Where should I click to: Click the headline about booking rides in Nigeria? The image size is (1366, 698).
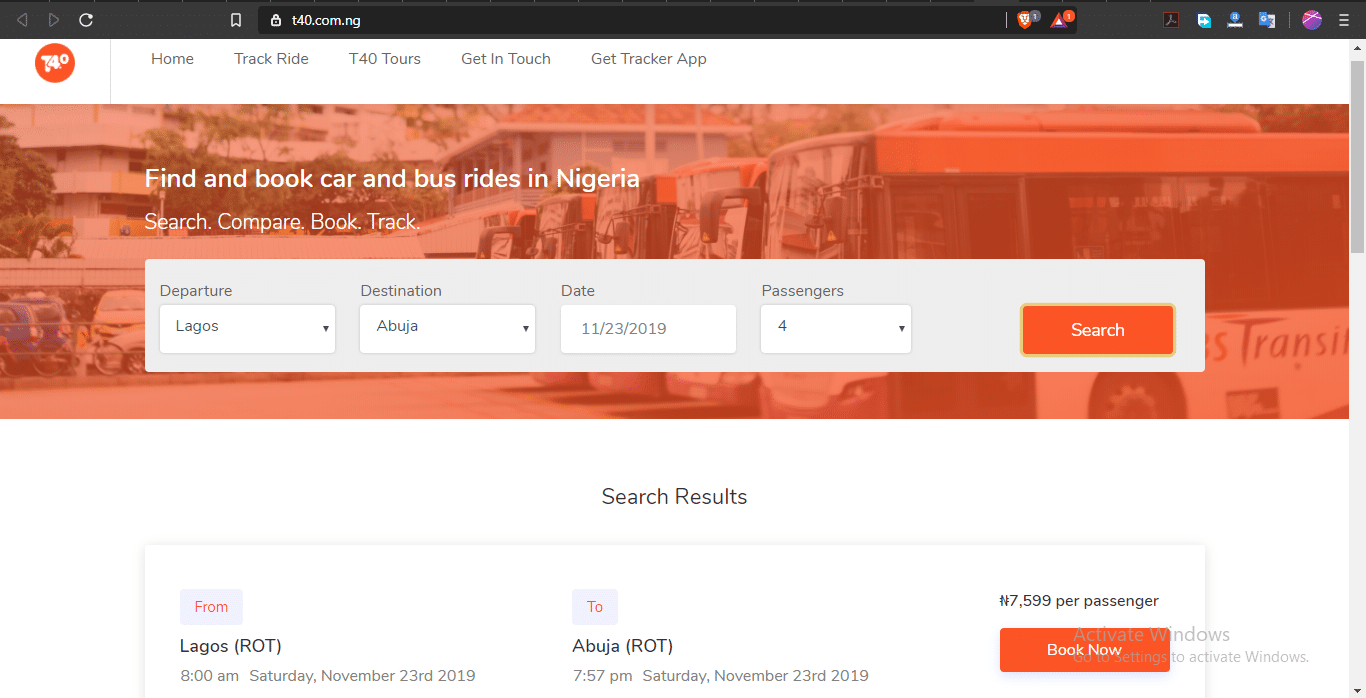click(392, 179)
